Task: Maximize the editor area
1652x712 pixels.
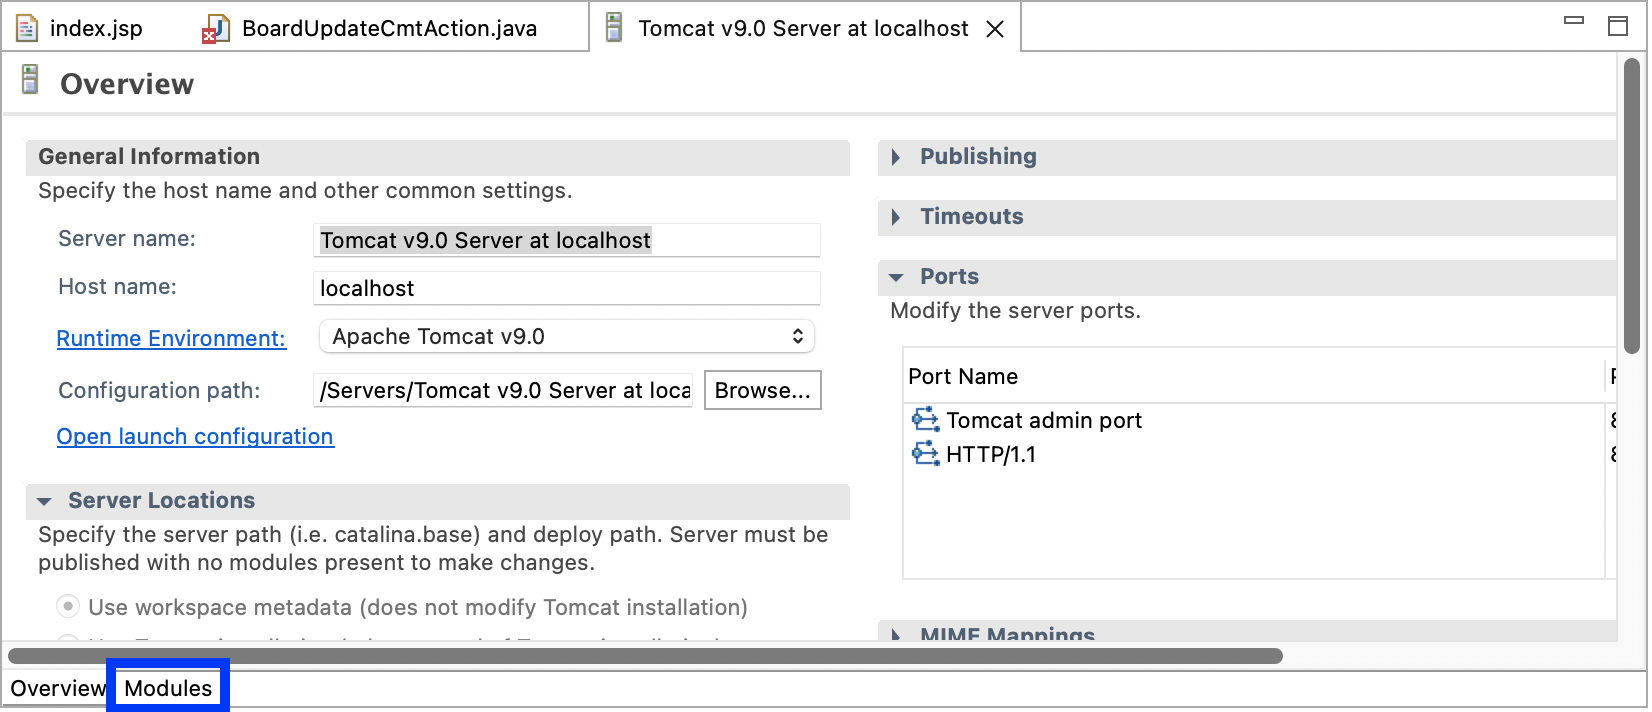Action: point(1618,26)
